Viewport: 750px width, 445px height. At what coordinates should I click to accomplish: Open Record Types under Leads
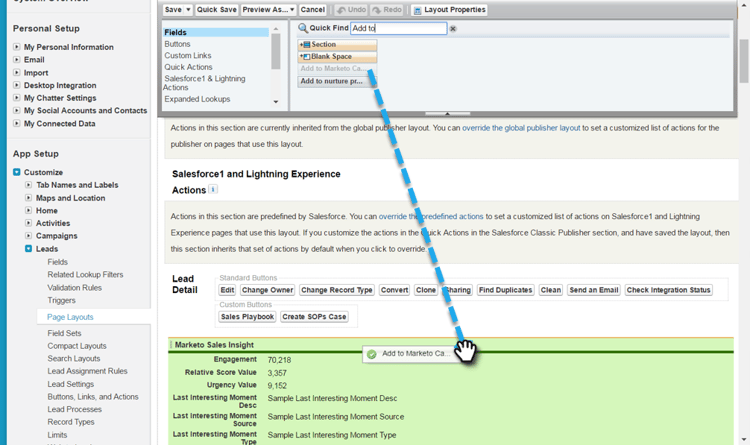[71, 422]
